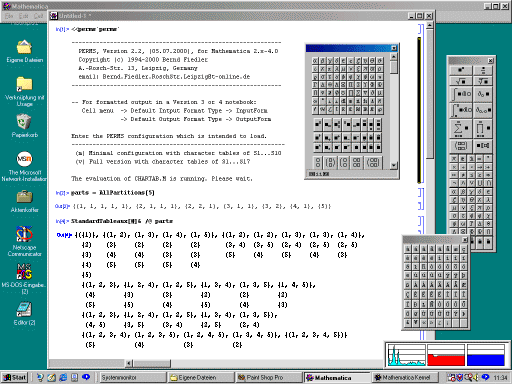Viewport: 512px width, 384px height.
Task: Insert the definite integral template with limits
Action: point(461,110)
